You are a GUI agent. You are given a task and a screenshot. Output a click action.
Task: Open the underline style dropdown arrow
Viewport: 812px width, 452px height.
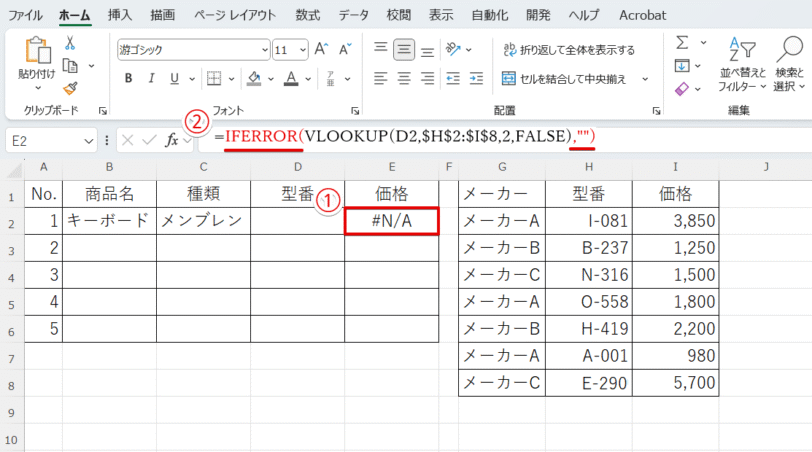(192, 79)
